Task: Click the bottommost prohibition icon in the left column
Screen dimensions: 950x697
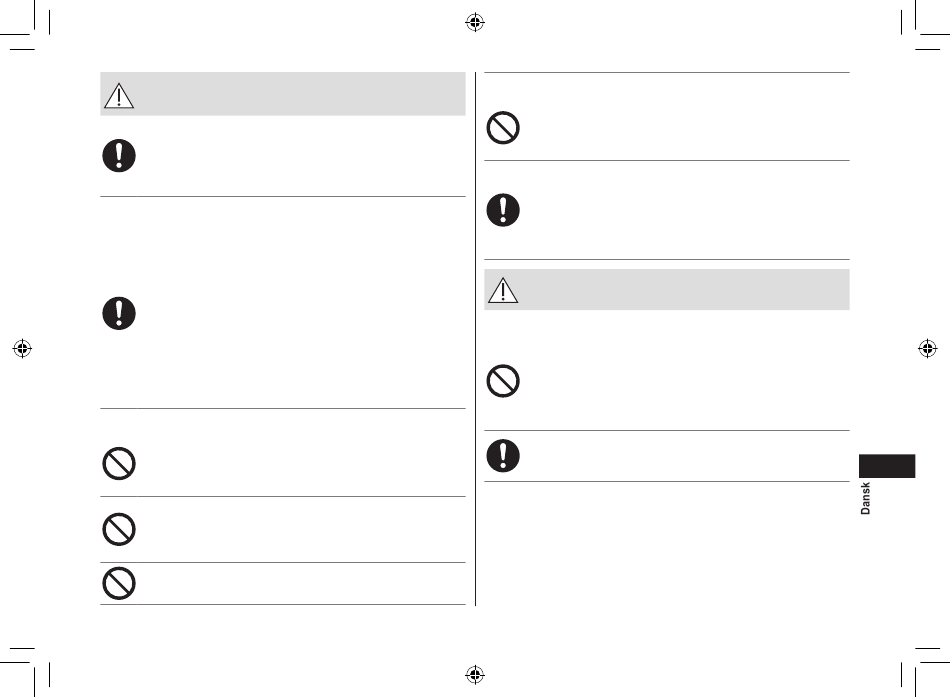Action: pos(119,583)
